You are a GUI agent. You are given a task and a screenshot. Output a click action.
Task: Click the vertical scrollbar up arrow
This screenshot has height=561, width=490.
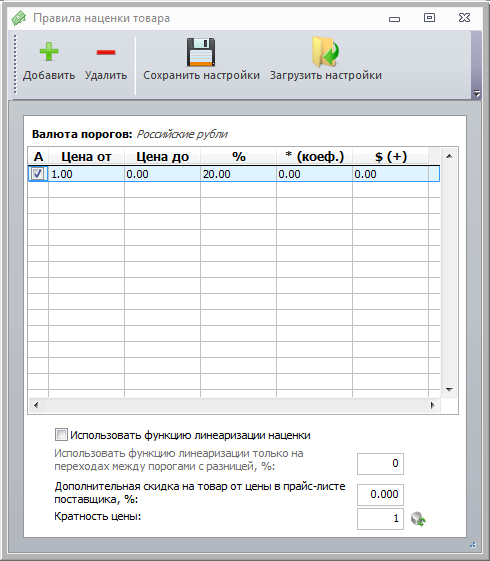[x=449, y=156]
